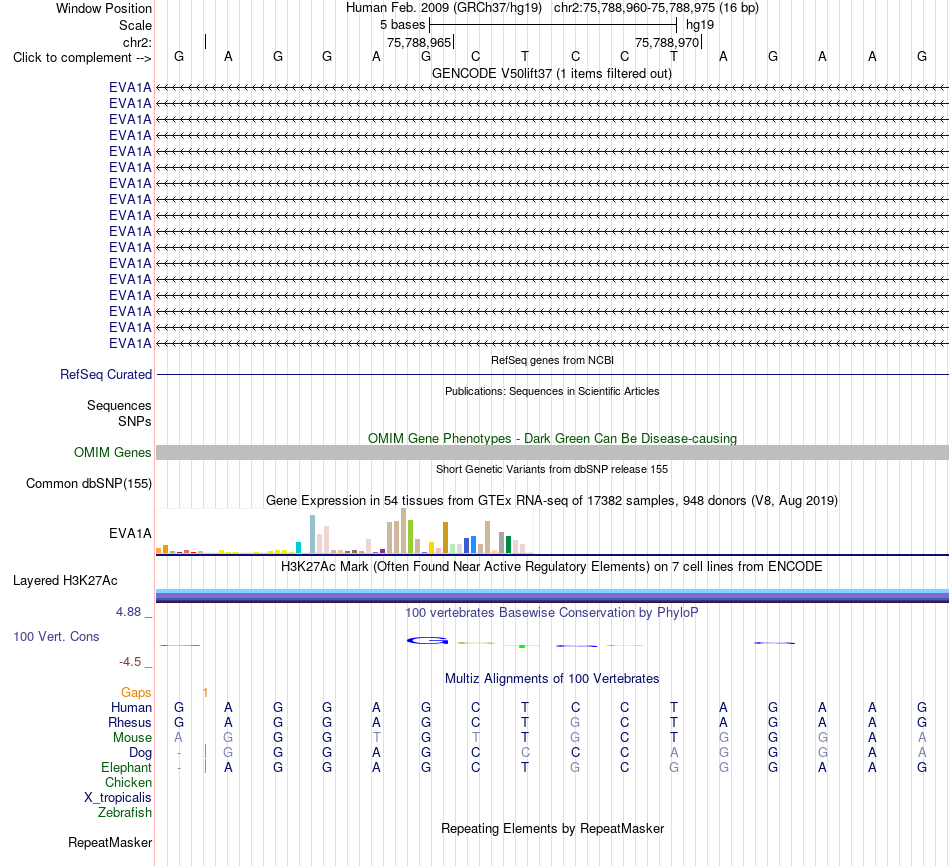Image resolution: width=950 pixels, height=866 pixels.
Task: Click the 'Scale' track label
Action: pos(135,25)
